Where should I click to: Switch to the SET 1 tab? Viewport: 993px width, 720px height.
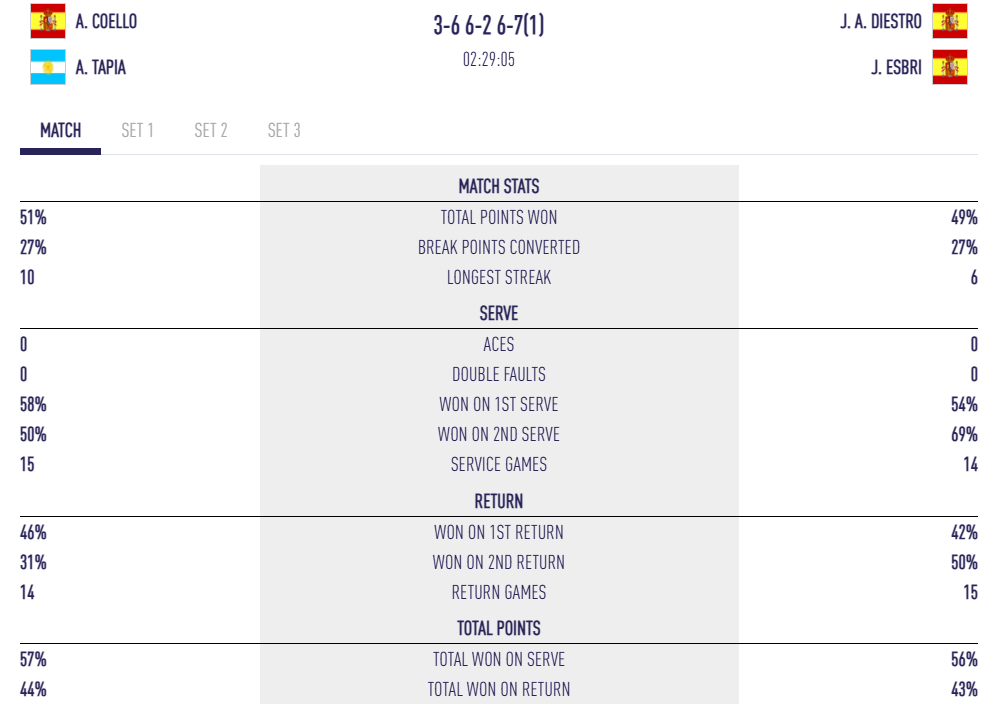tap(137, 131)
